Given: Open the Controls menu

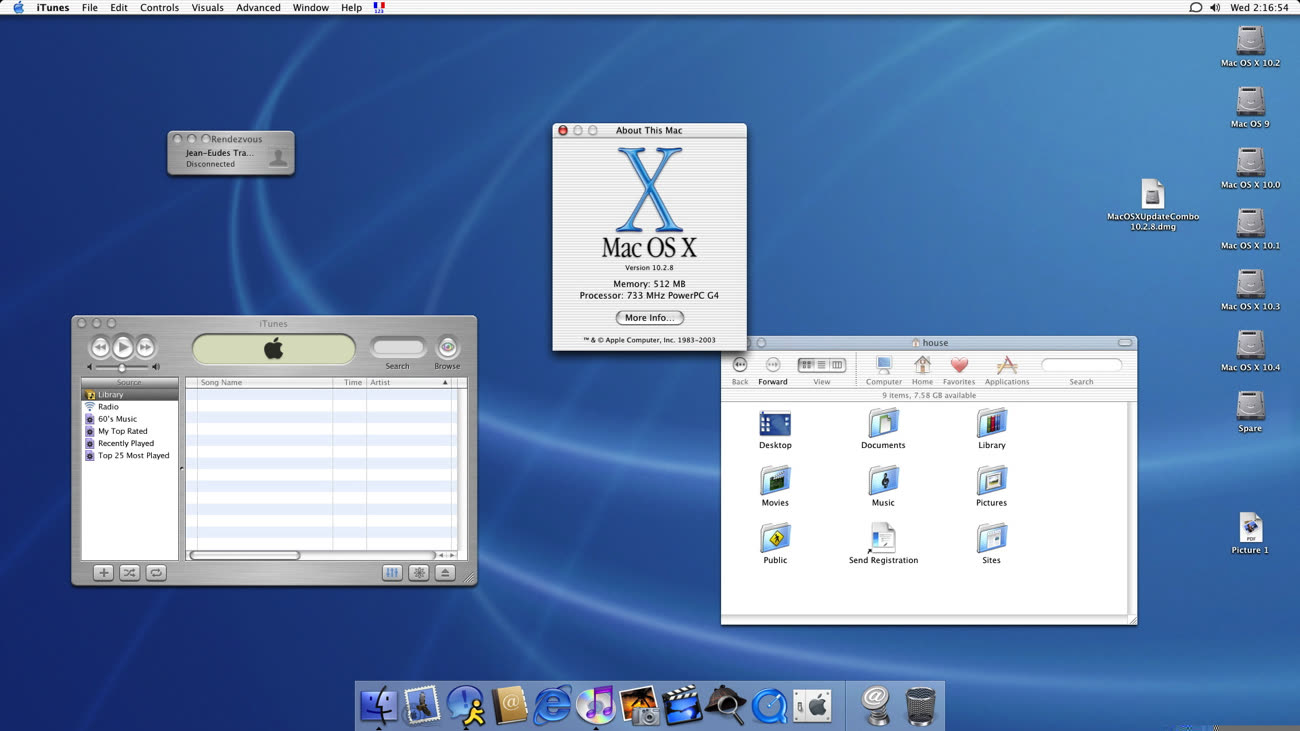Looking at the screenshot, I should (159, 8).
